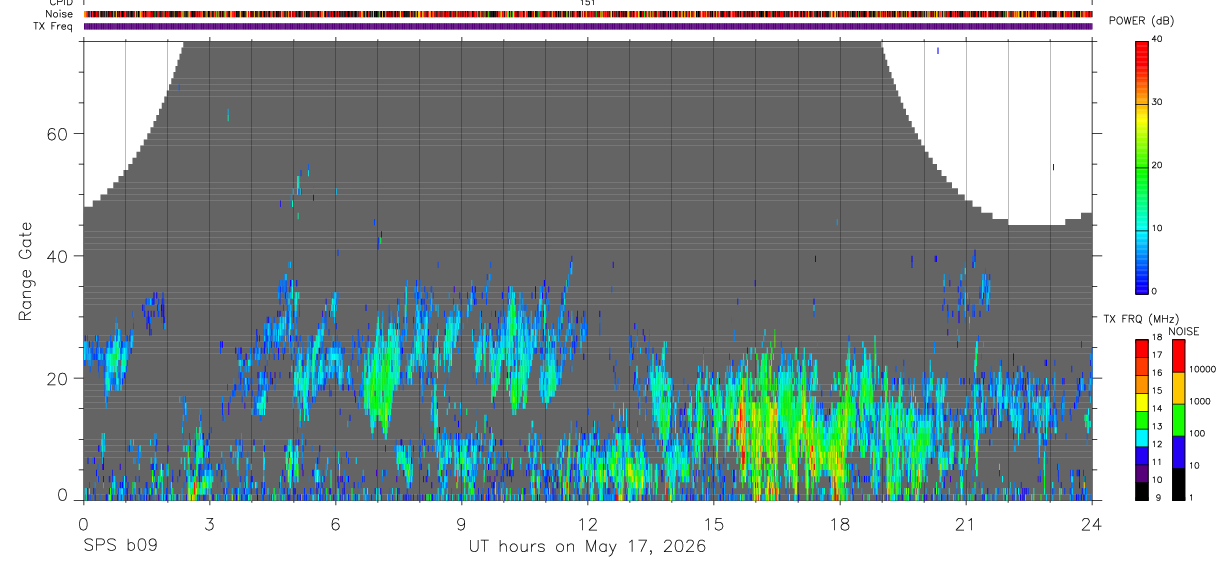Select the amber NOISE swatch between 1000 and 10000
Image resolution: width=1228 pixels, height=567 pixels.
pos(1178,387)
